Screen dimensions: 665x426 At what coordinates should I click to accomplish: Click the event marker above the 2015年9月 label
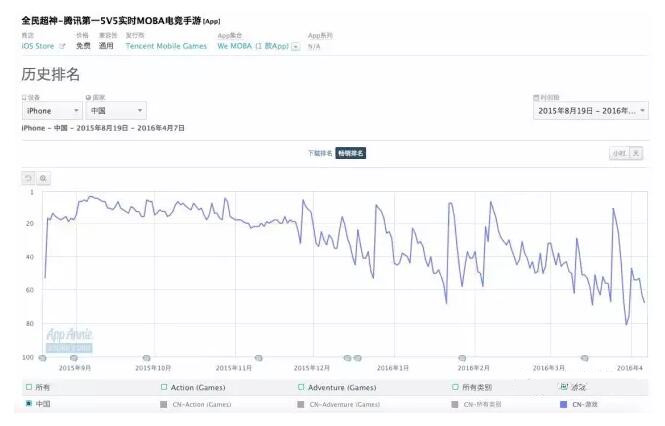tap(73, 358)
